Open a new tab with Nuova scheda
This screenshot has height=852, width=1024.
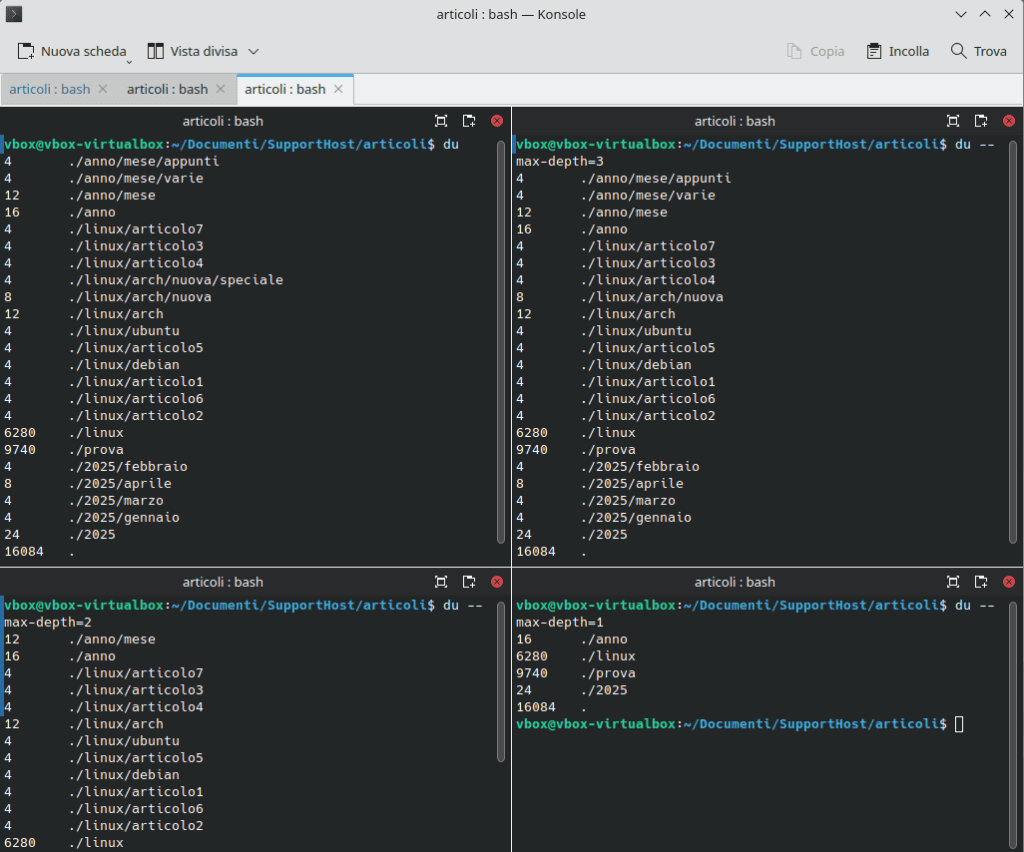click(72, 51)
